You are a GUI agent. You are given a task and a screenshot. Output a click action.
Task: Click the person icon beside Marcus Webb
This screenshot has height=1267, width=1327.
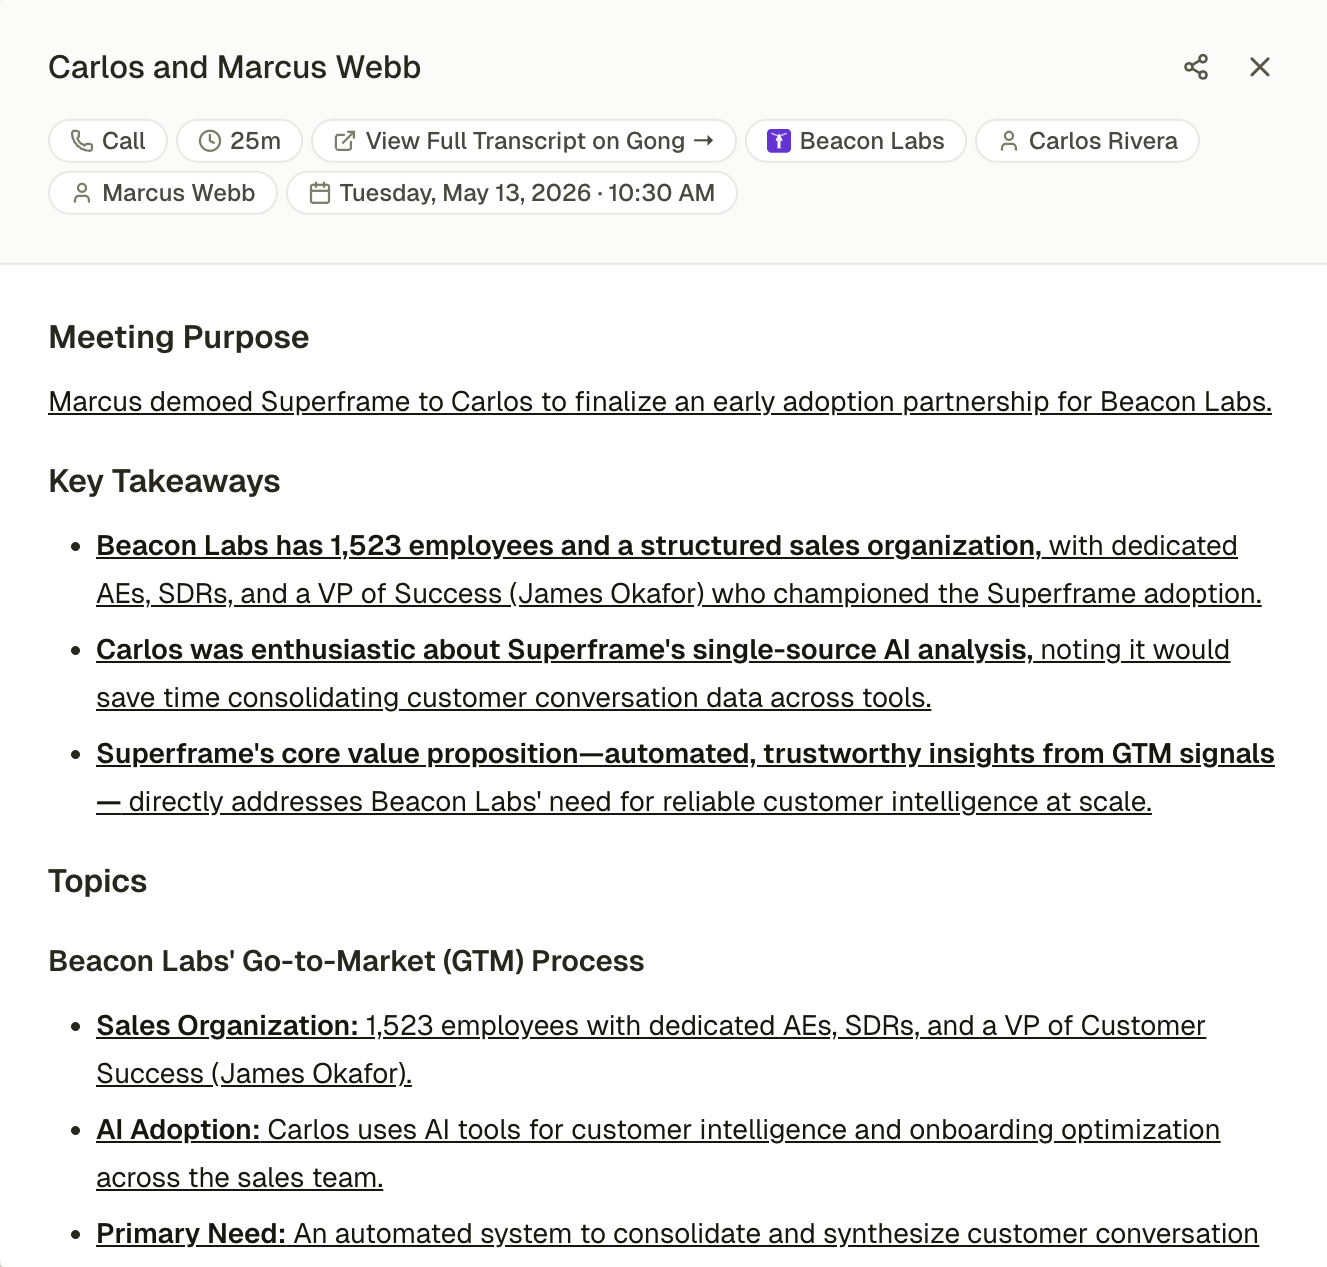pos(82,193)
